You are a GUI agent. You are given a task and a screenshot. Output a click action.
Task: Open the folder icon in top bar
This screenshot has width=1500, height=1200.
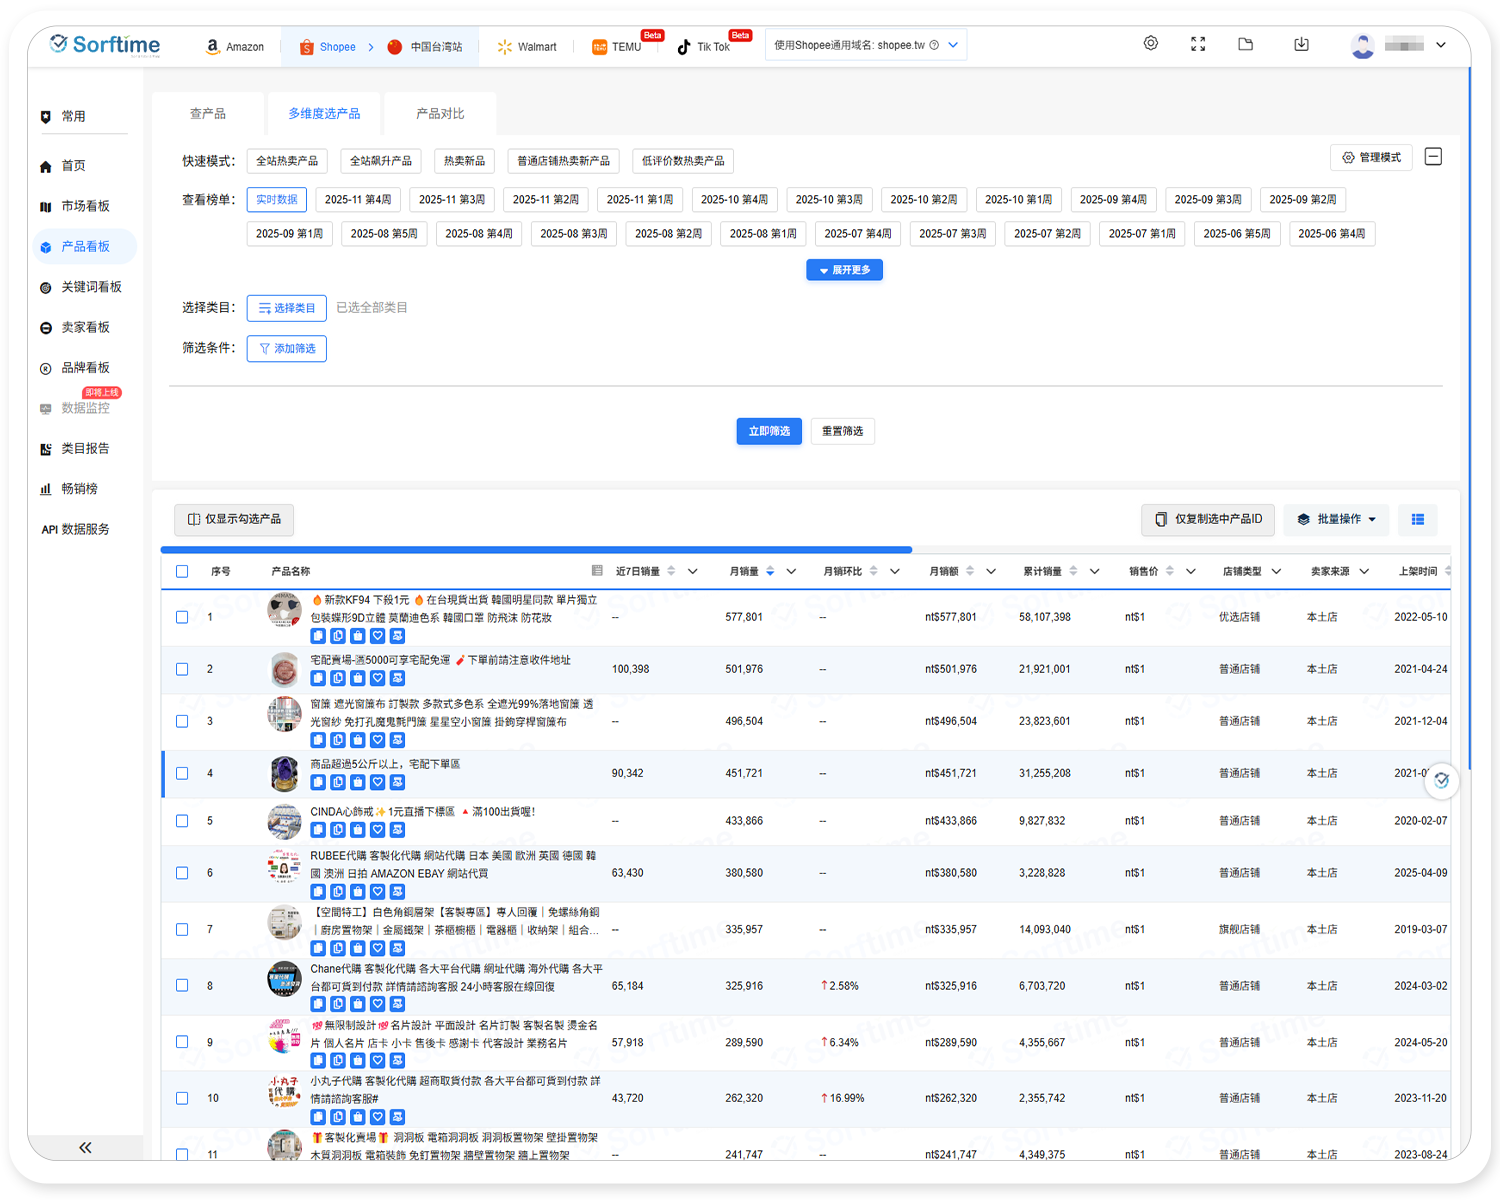(x=1245, y=44)
